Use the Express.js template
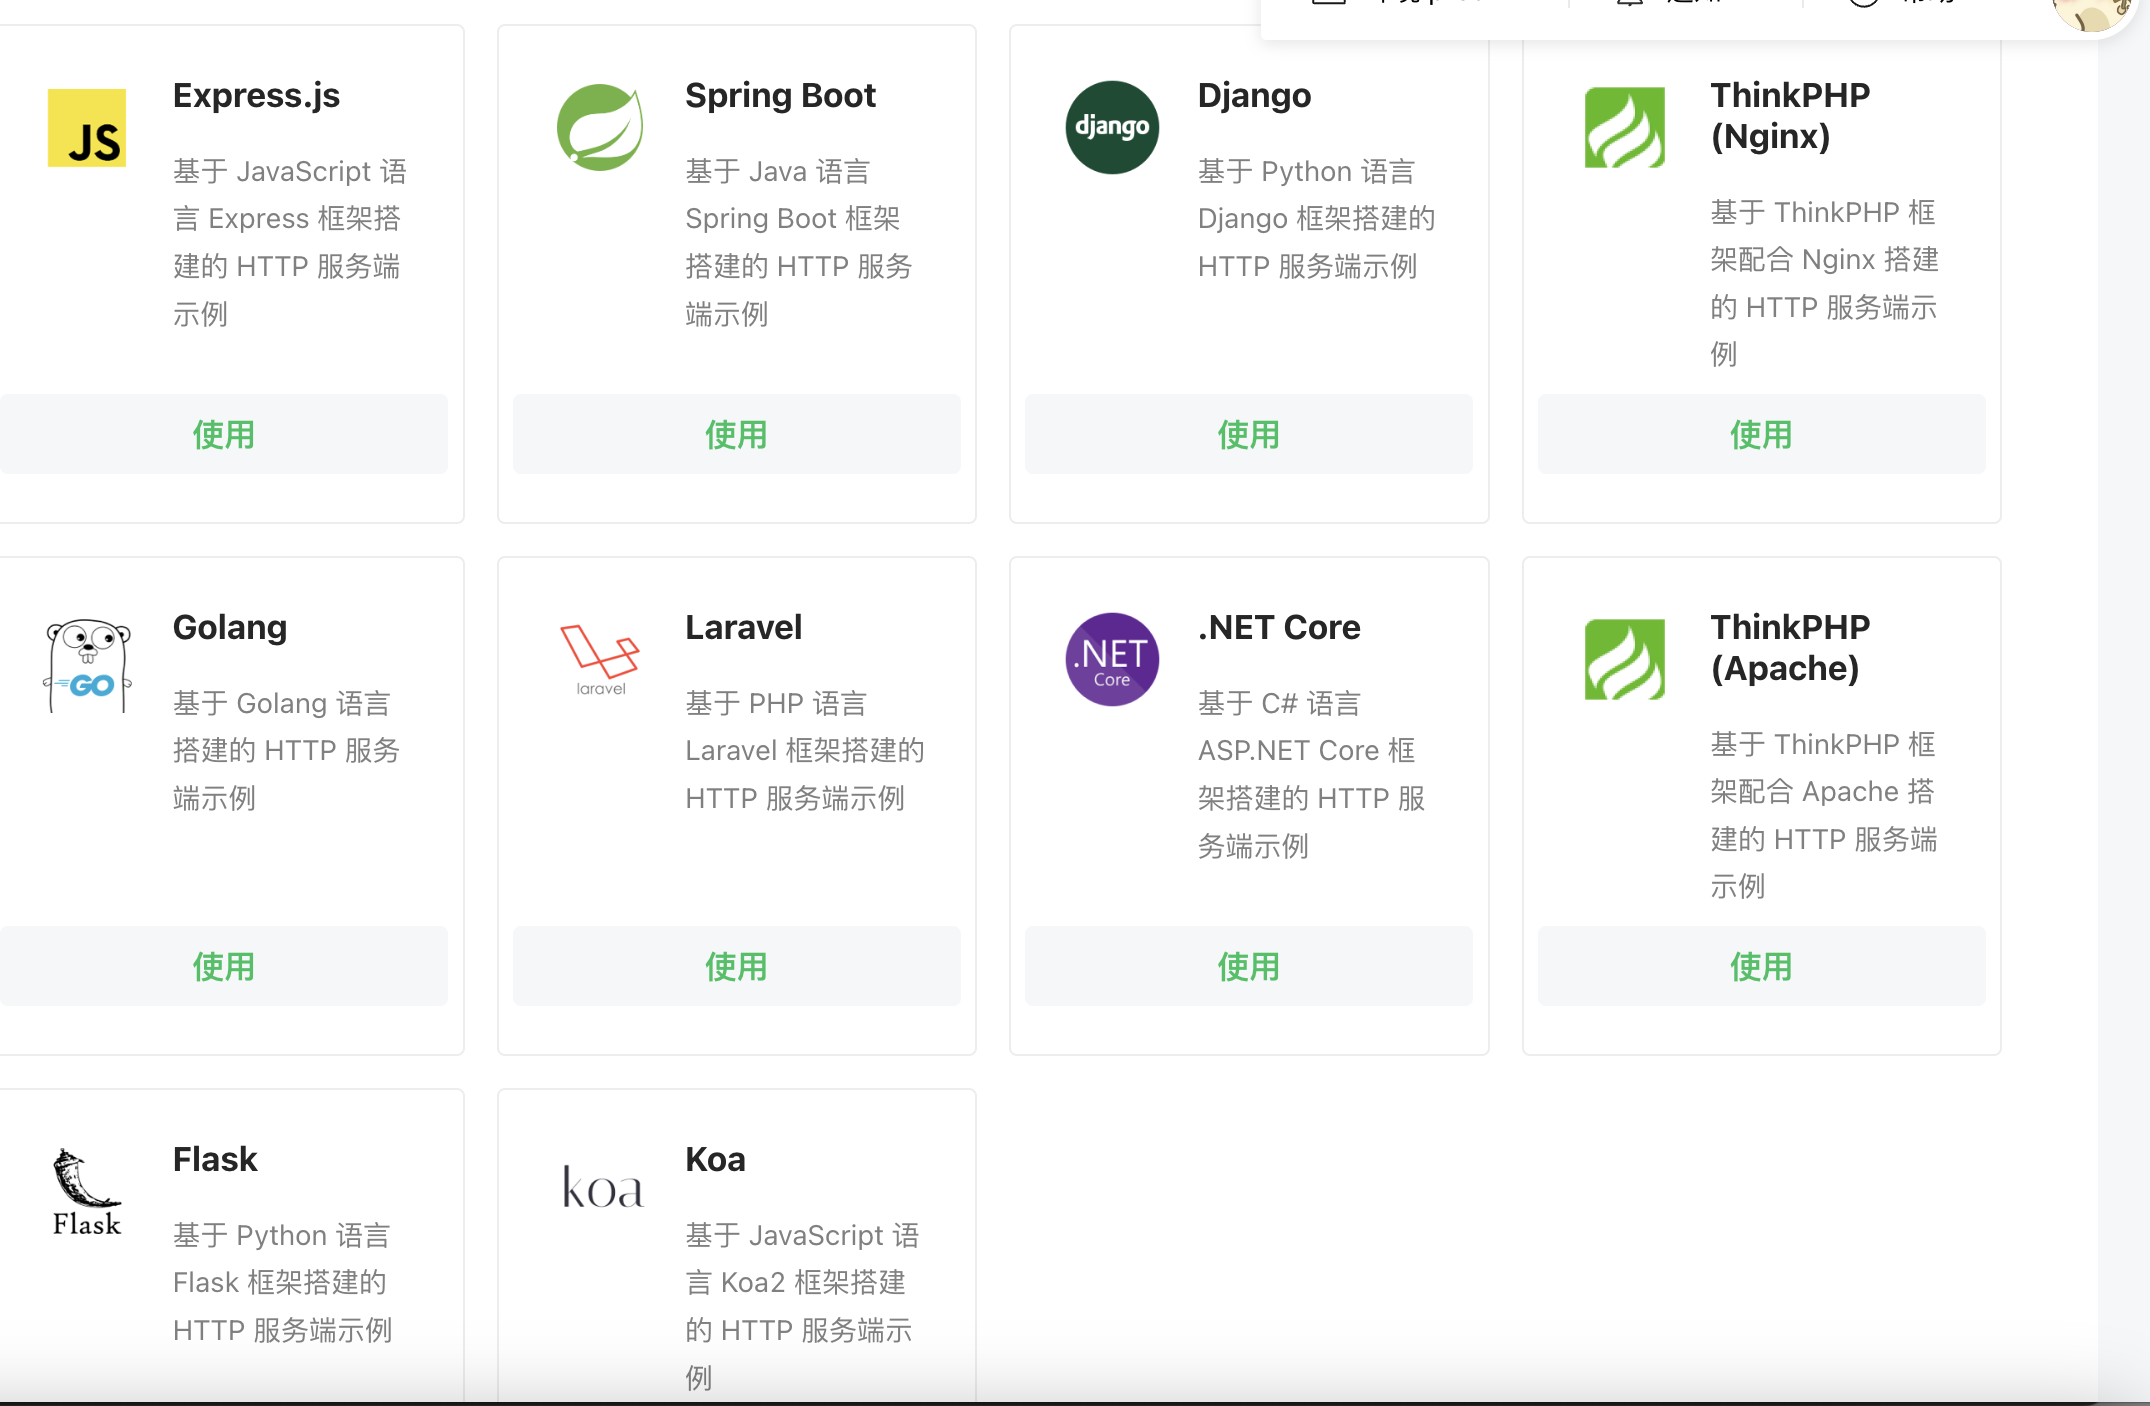This screenshot has width=2150, height=1406. coord(224,434)
